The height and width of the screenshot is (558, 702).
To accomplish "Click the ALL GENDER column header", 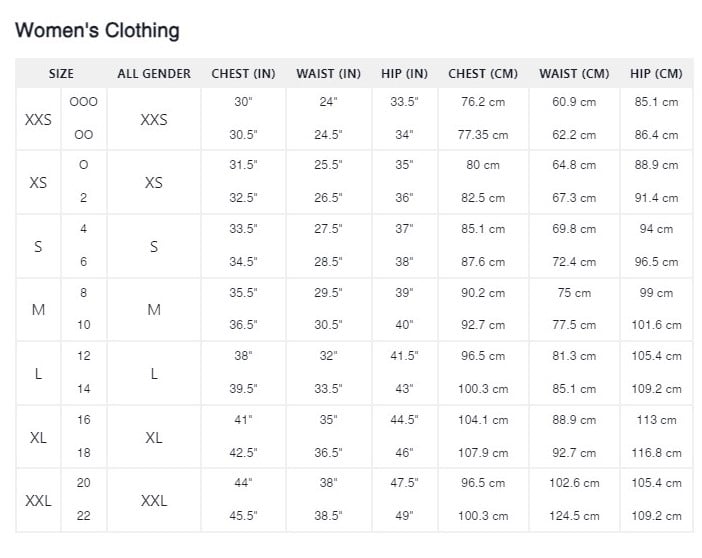I will pos(154,73).
